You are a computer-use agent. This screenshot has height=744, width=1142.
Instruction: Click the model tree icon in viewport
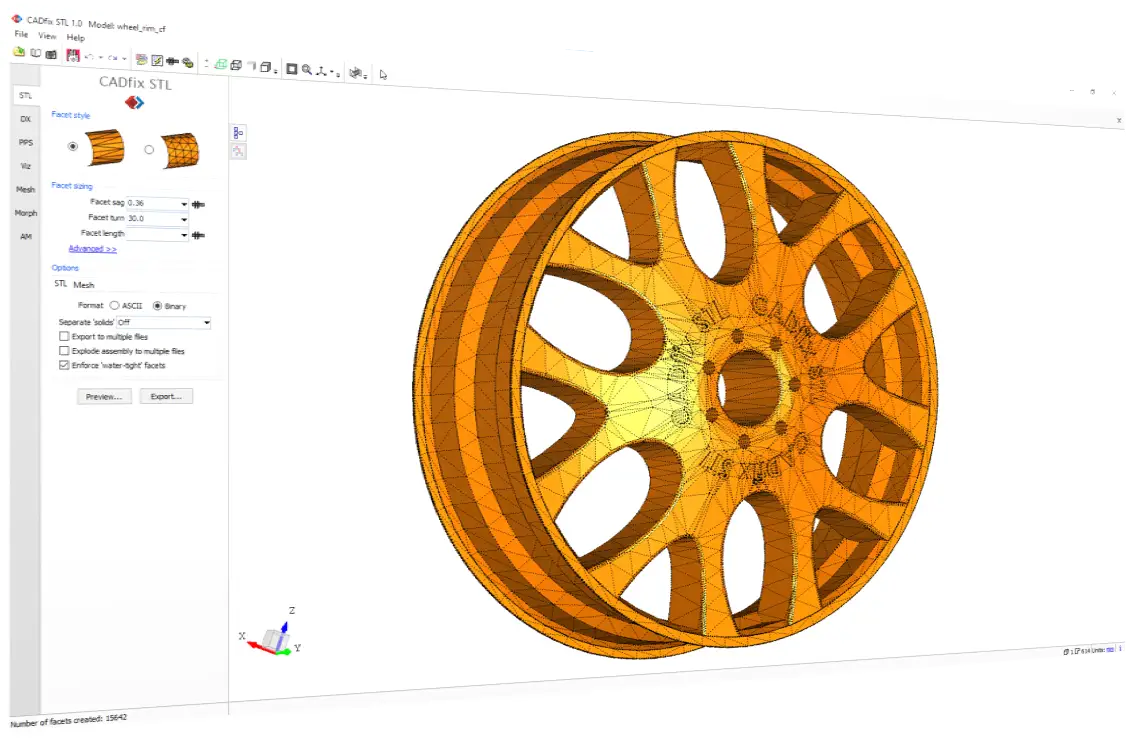[x=238, y=132]
